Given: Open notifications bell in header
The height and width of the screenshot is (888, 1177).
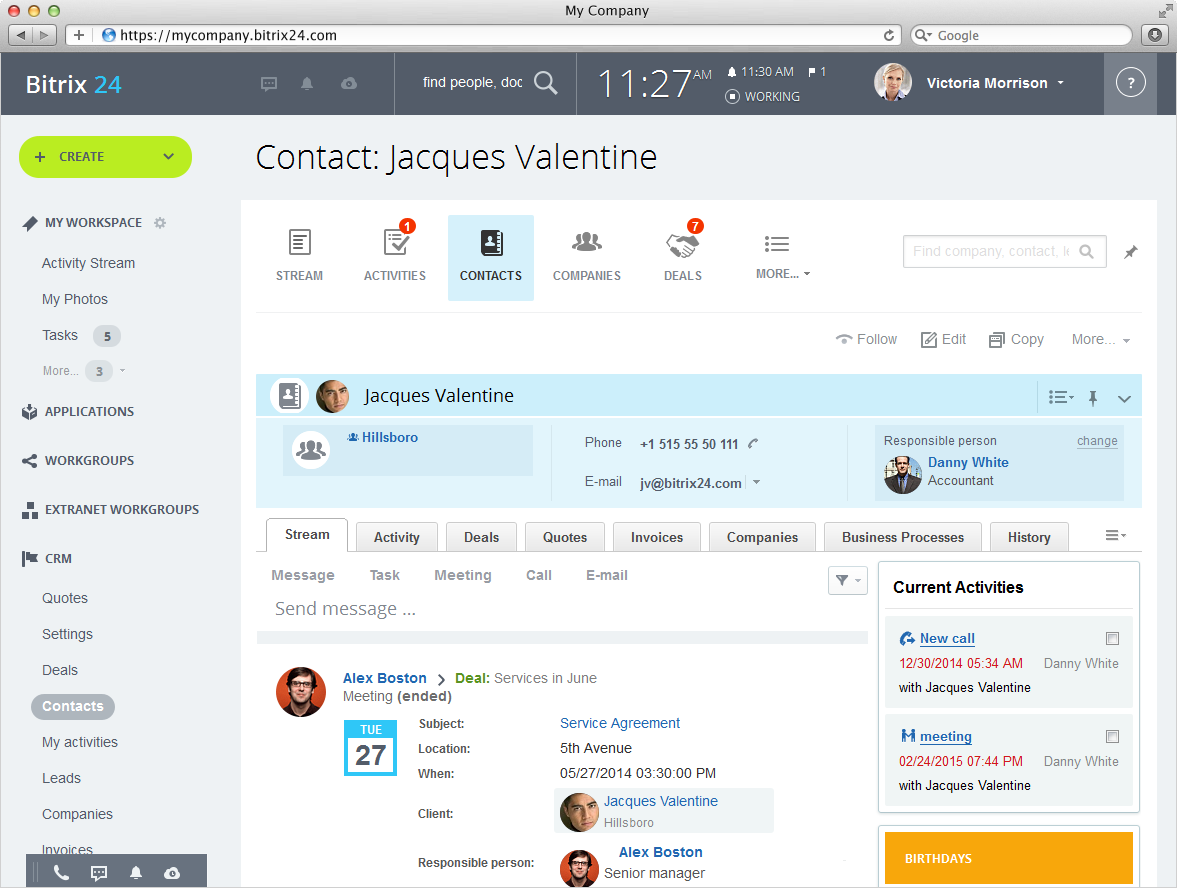Looking at the screenshot, I should tap(307, 83).
